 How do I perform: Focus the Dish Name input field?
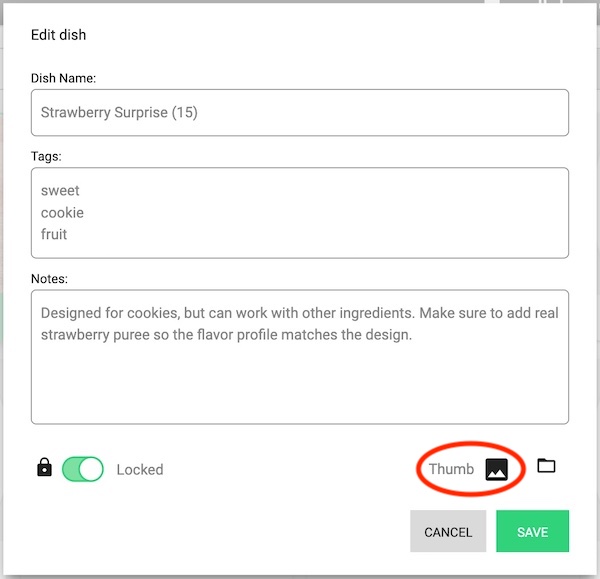pyautogui.click(x=300, y=113)
